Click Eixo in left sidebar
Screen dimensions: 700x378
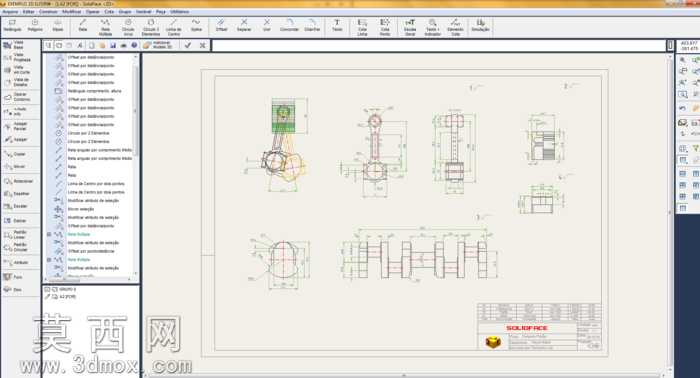point(13,290)
